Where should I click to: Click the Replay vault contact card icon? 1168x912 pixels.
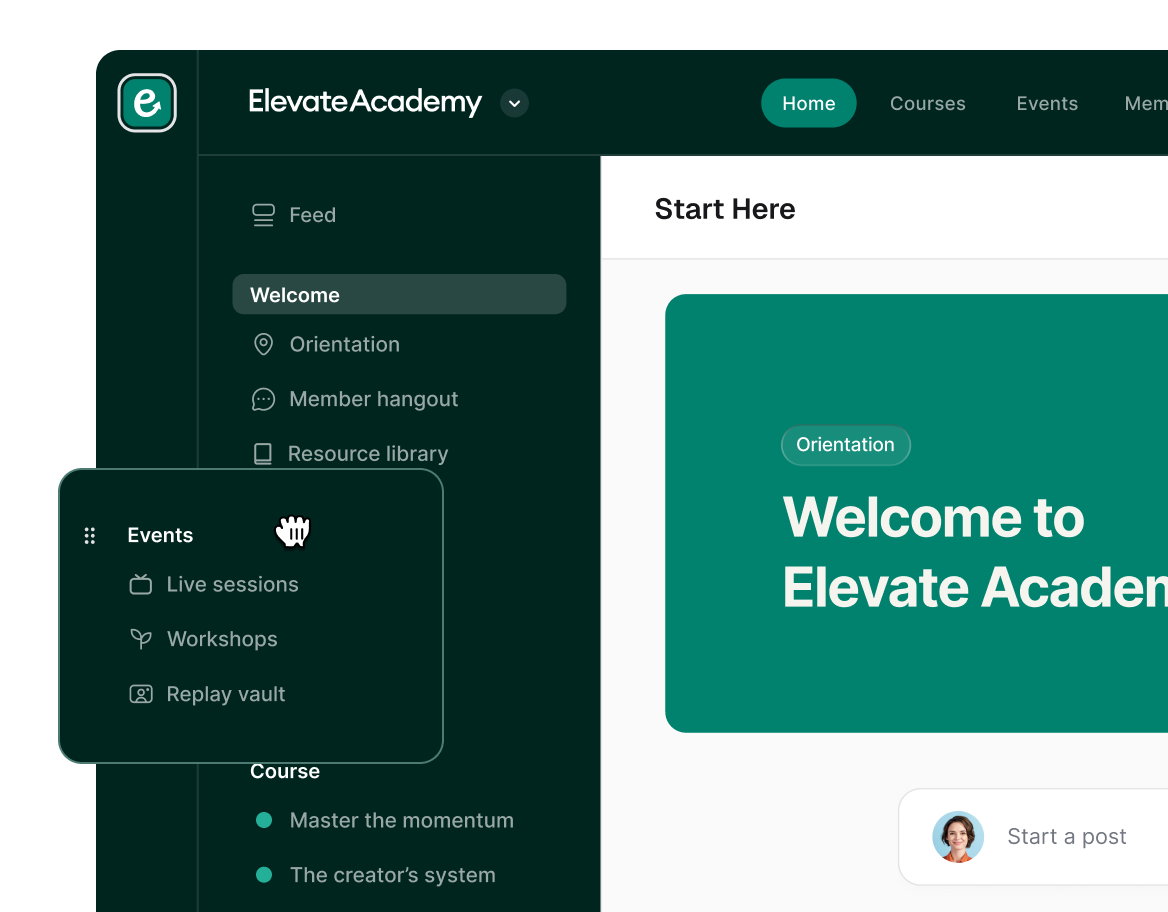[140, 693]
